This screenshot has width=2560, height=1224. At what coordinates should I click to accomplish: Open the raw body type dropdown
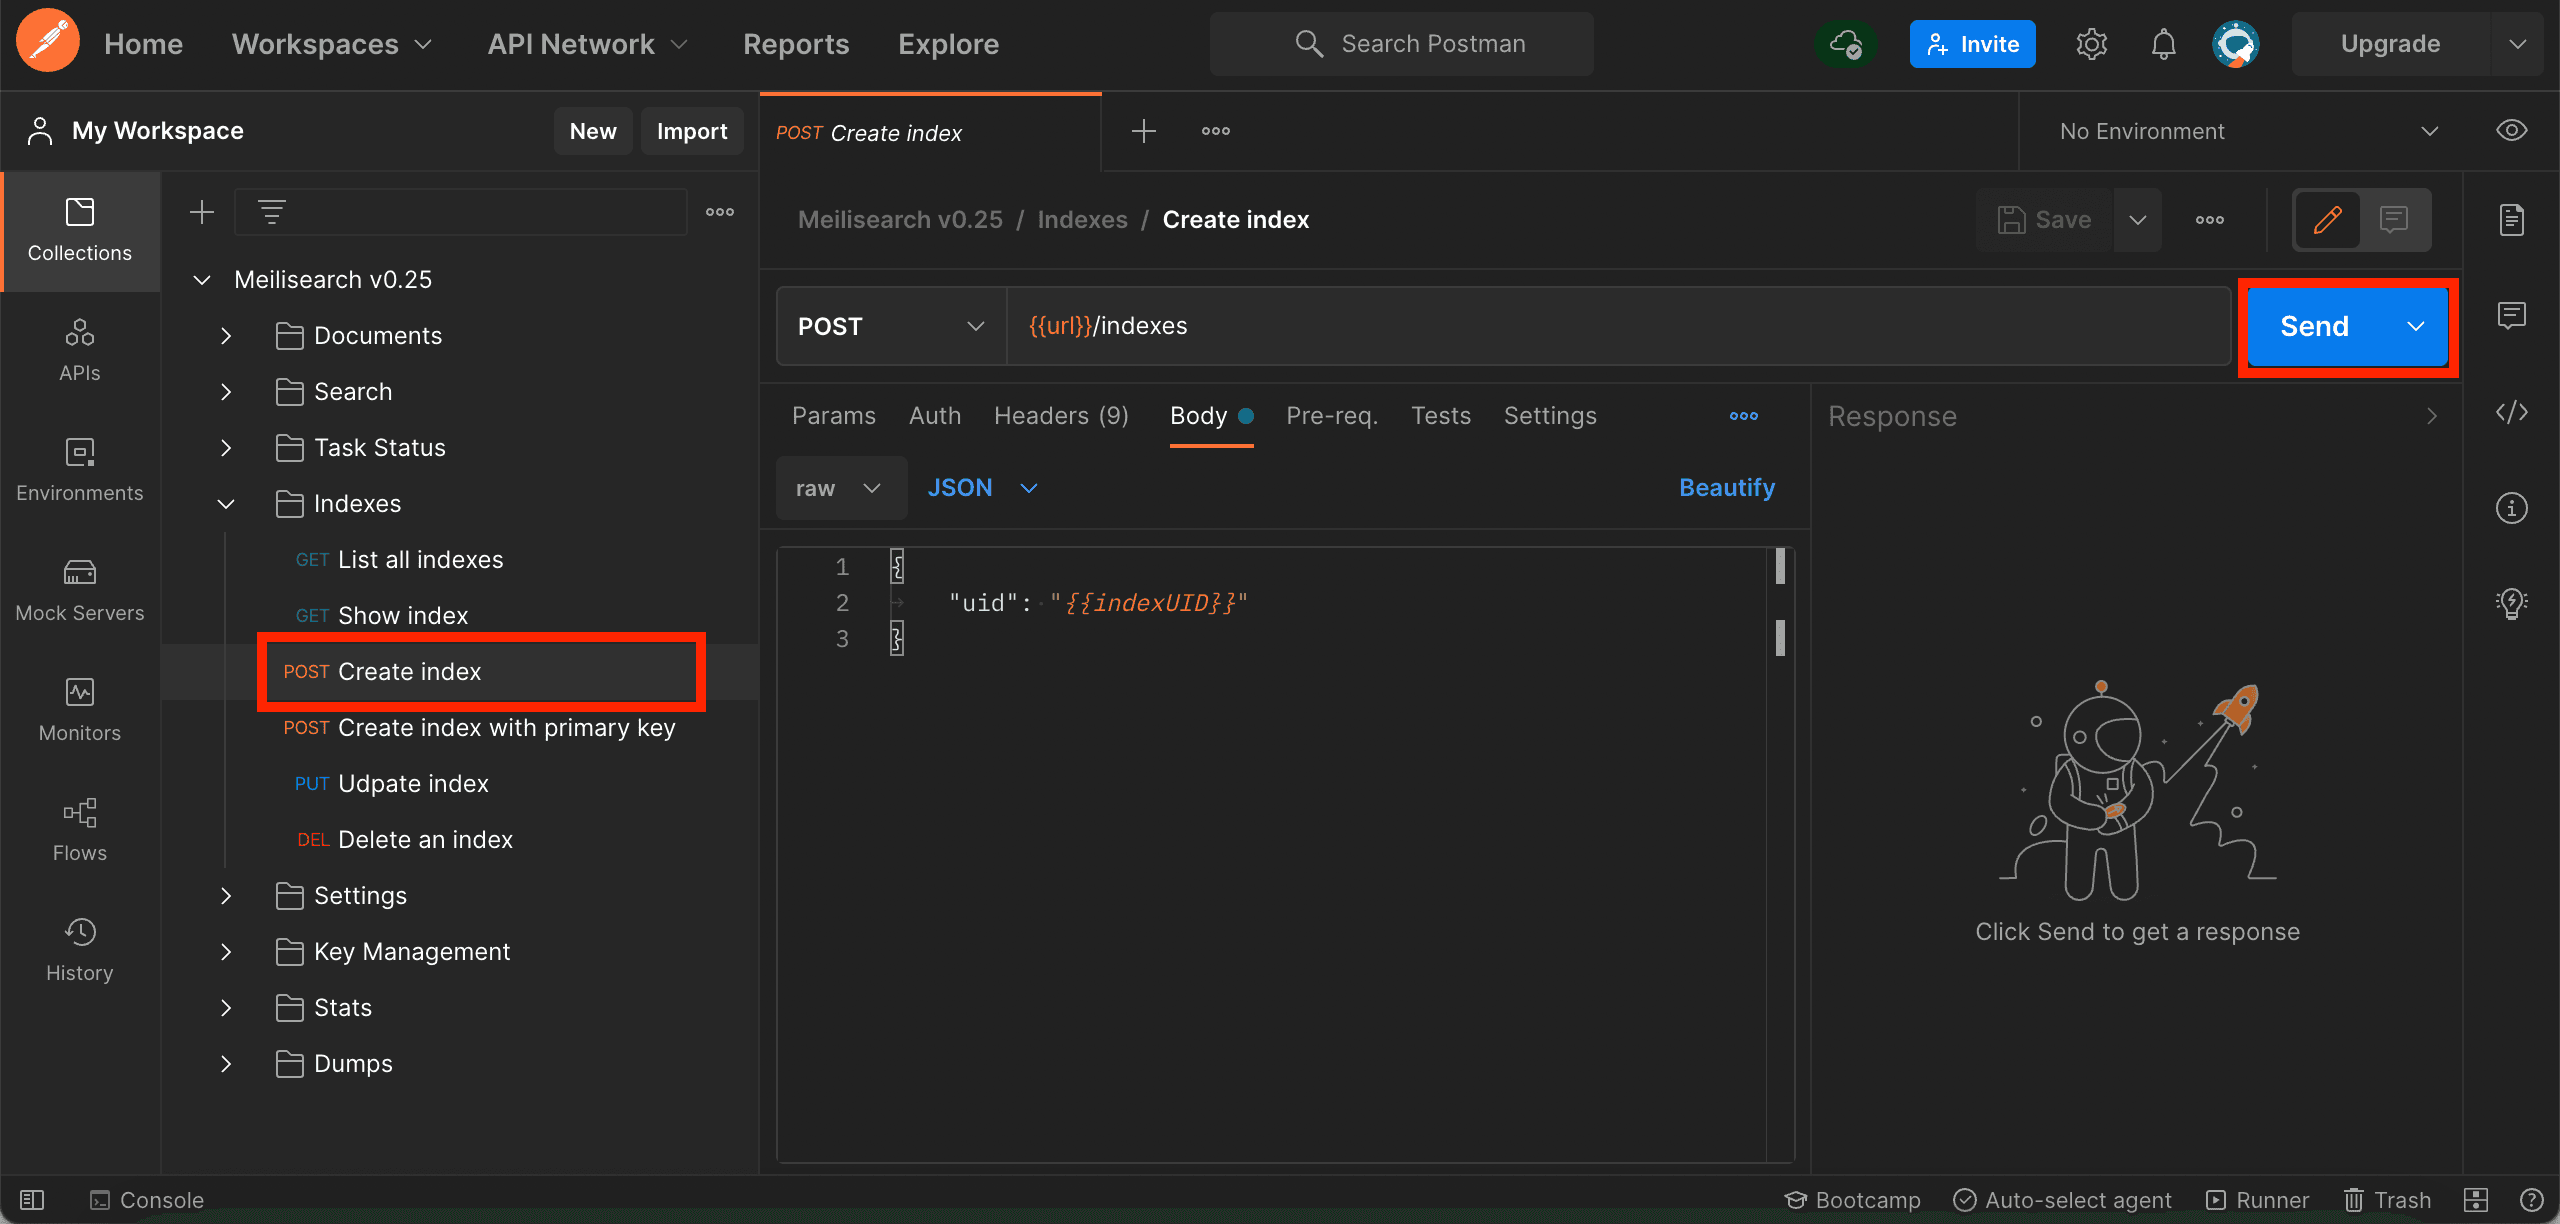point(841,488)
